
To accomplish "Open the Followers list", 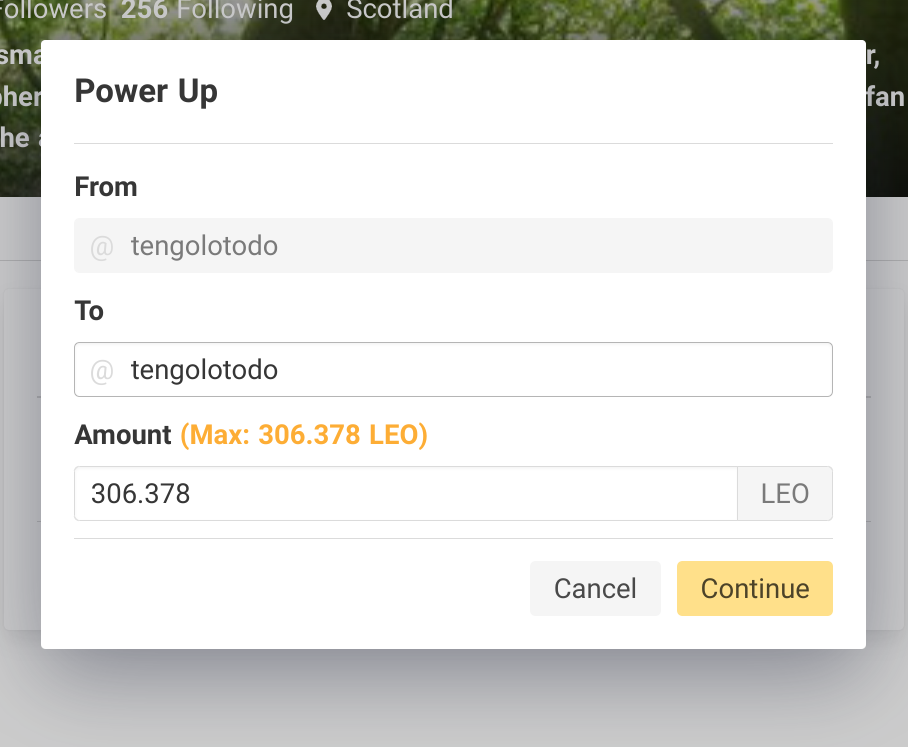I will (53, 10).
